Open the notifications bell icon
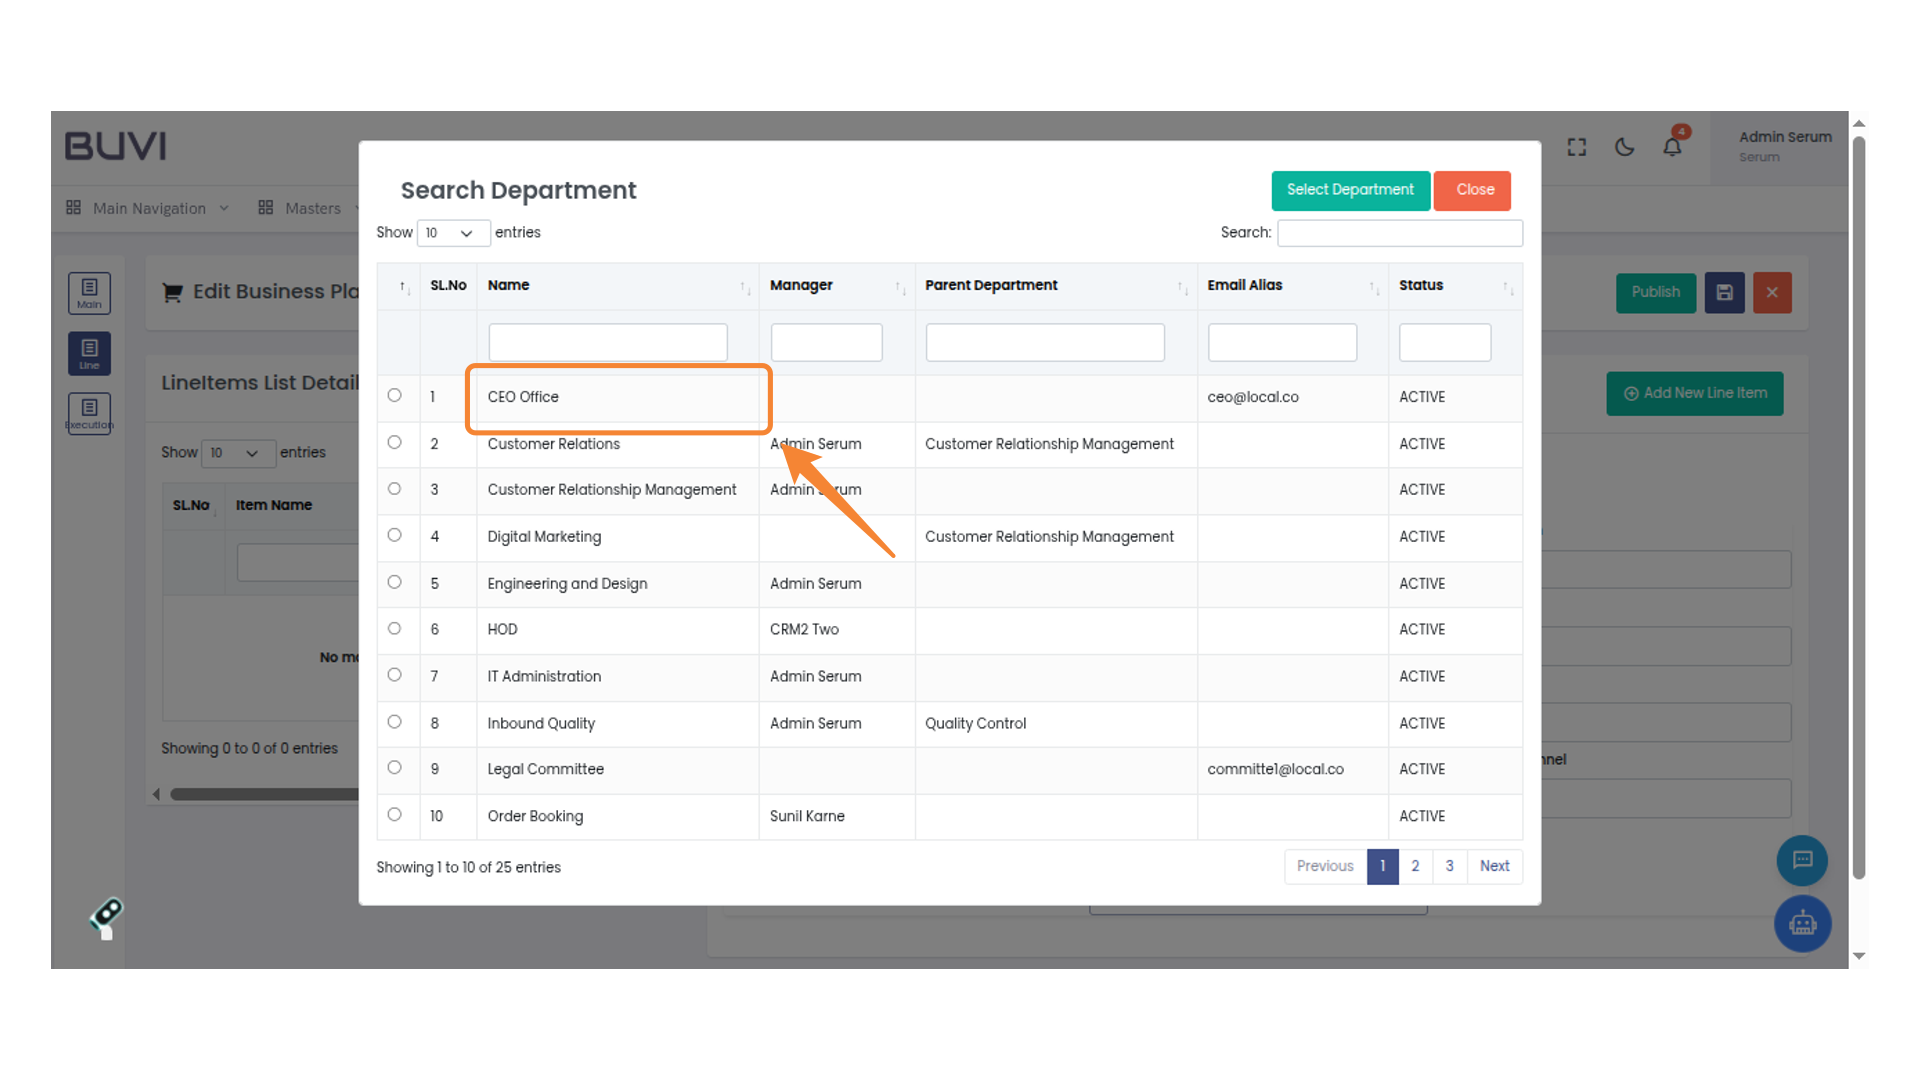Image resolution: width=1920 pixels, height=1080 pixels. [1672, 147]
